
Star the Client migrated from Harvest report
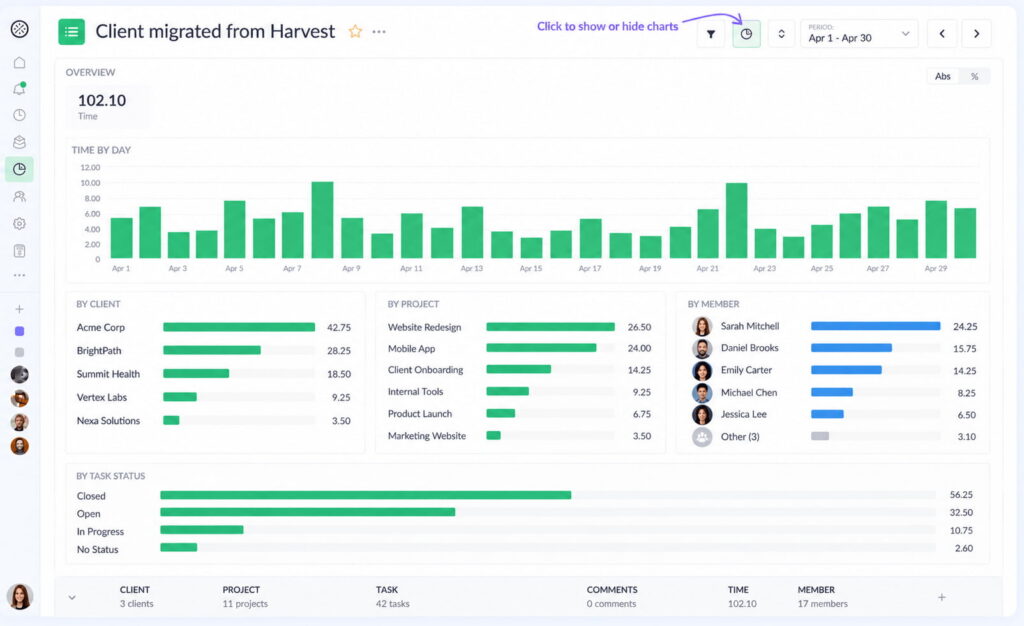355,31
